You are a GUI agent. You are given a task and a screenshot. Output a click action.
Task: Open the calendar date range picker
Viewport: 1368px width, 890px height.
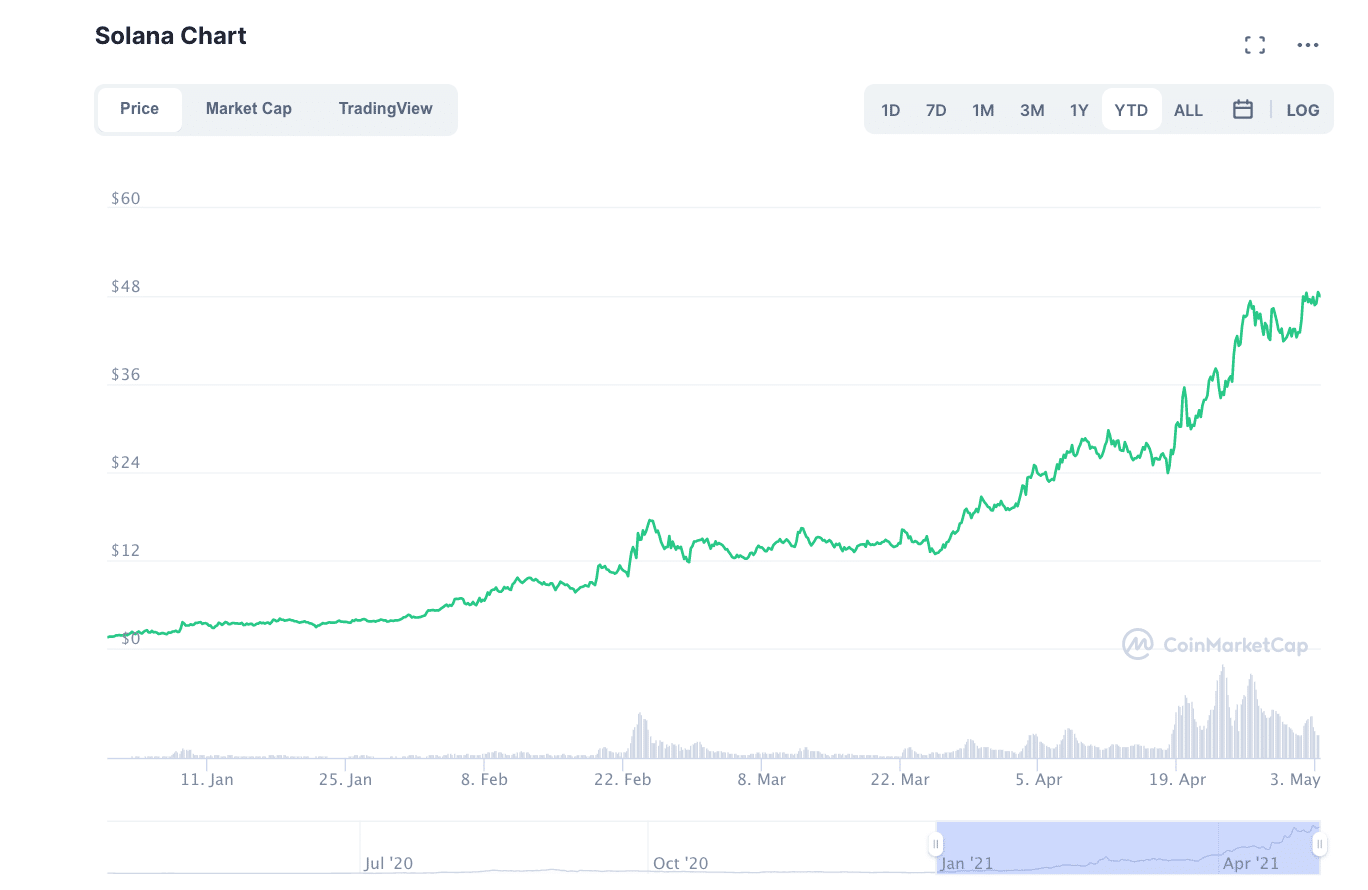(x=1243, y=110)
